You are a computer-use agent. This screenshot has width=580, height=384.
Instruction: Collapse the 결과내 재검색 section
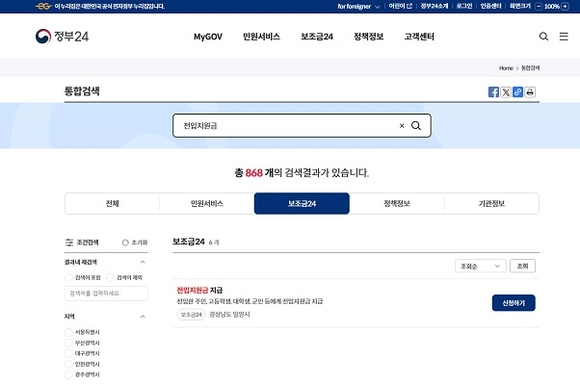(143, 262)
